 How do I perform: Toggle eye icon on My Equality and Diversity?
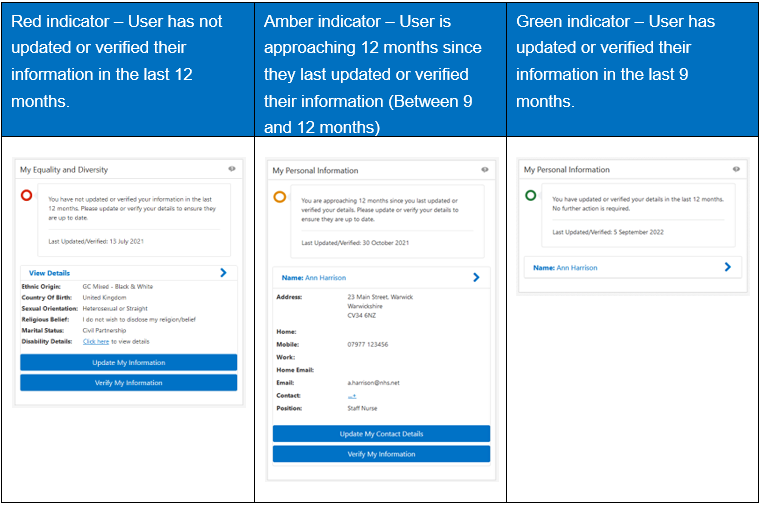[x=231, y=169]
